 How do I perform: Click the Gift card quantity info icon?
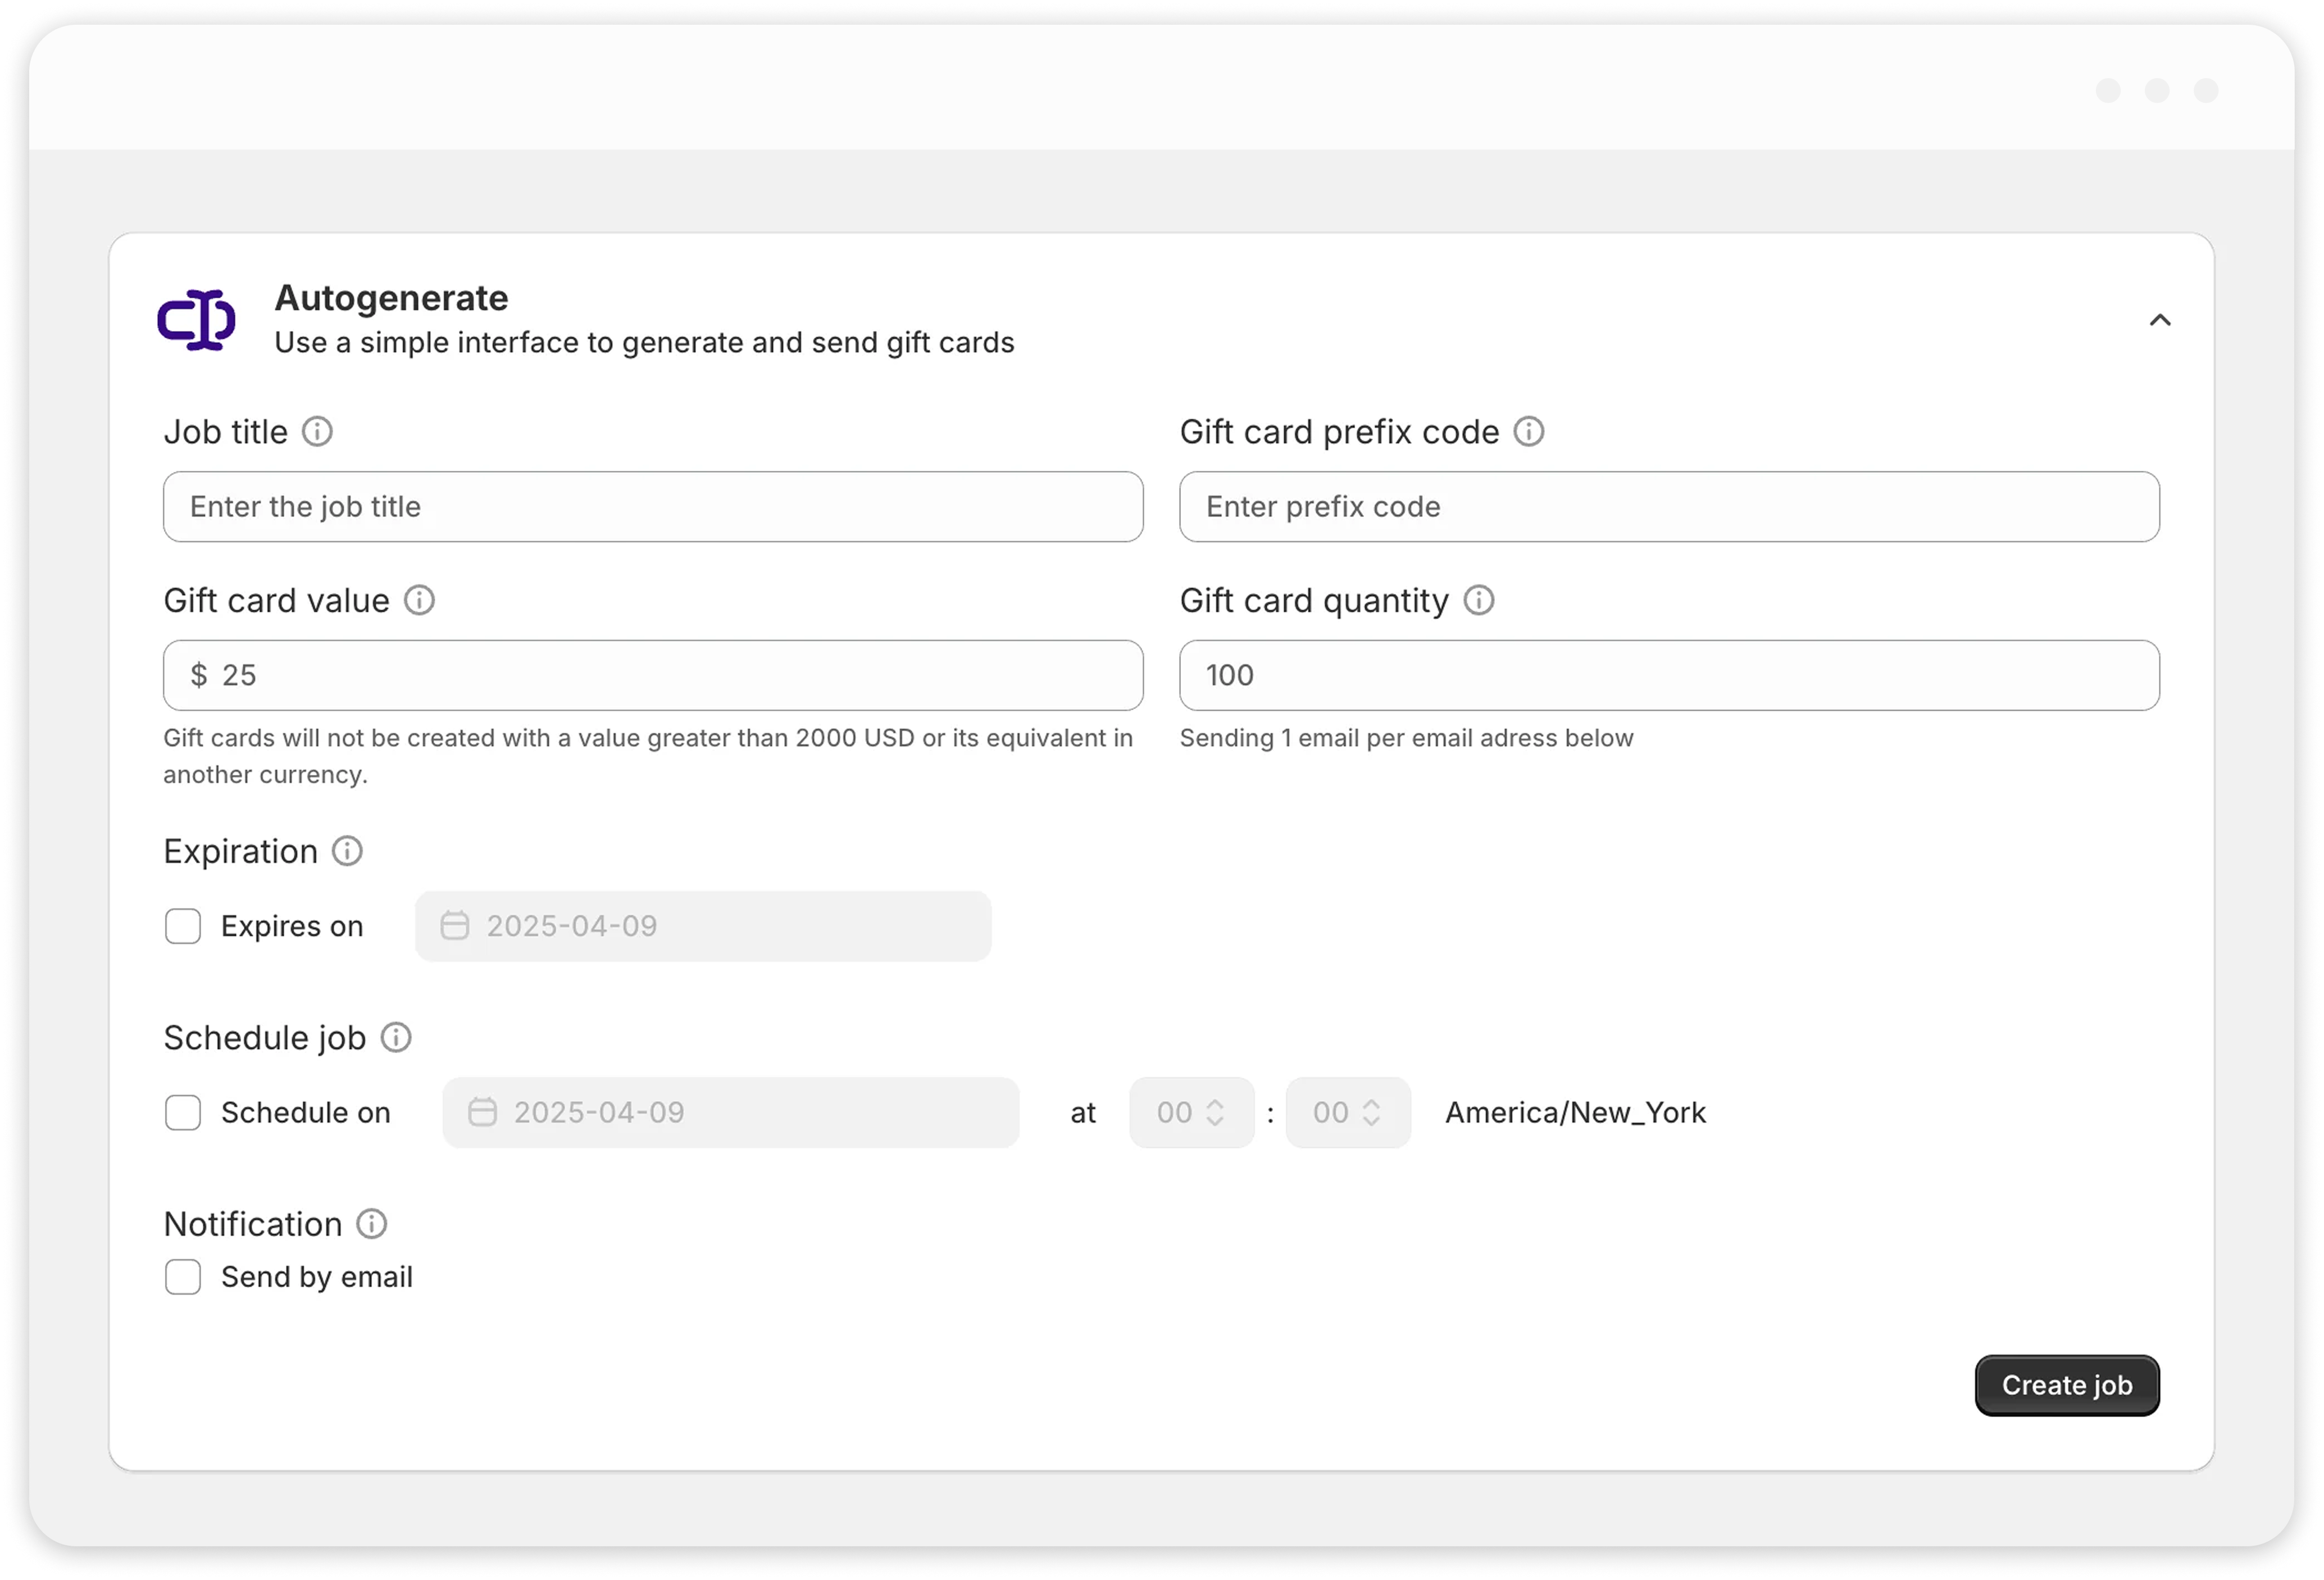tap(1478, 600)
